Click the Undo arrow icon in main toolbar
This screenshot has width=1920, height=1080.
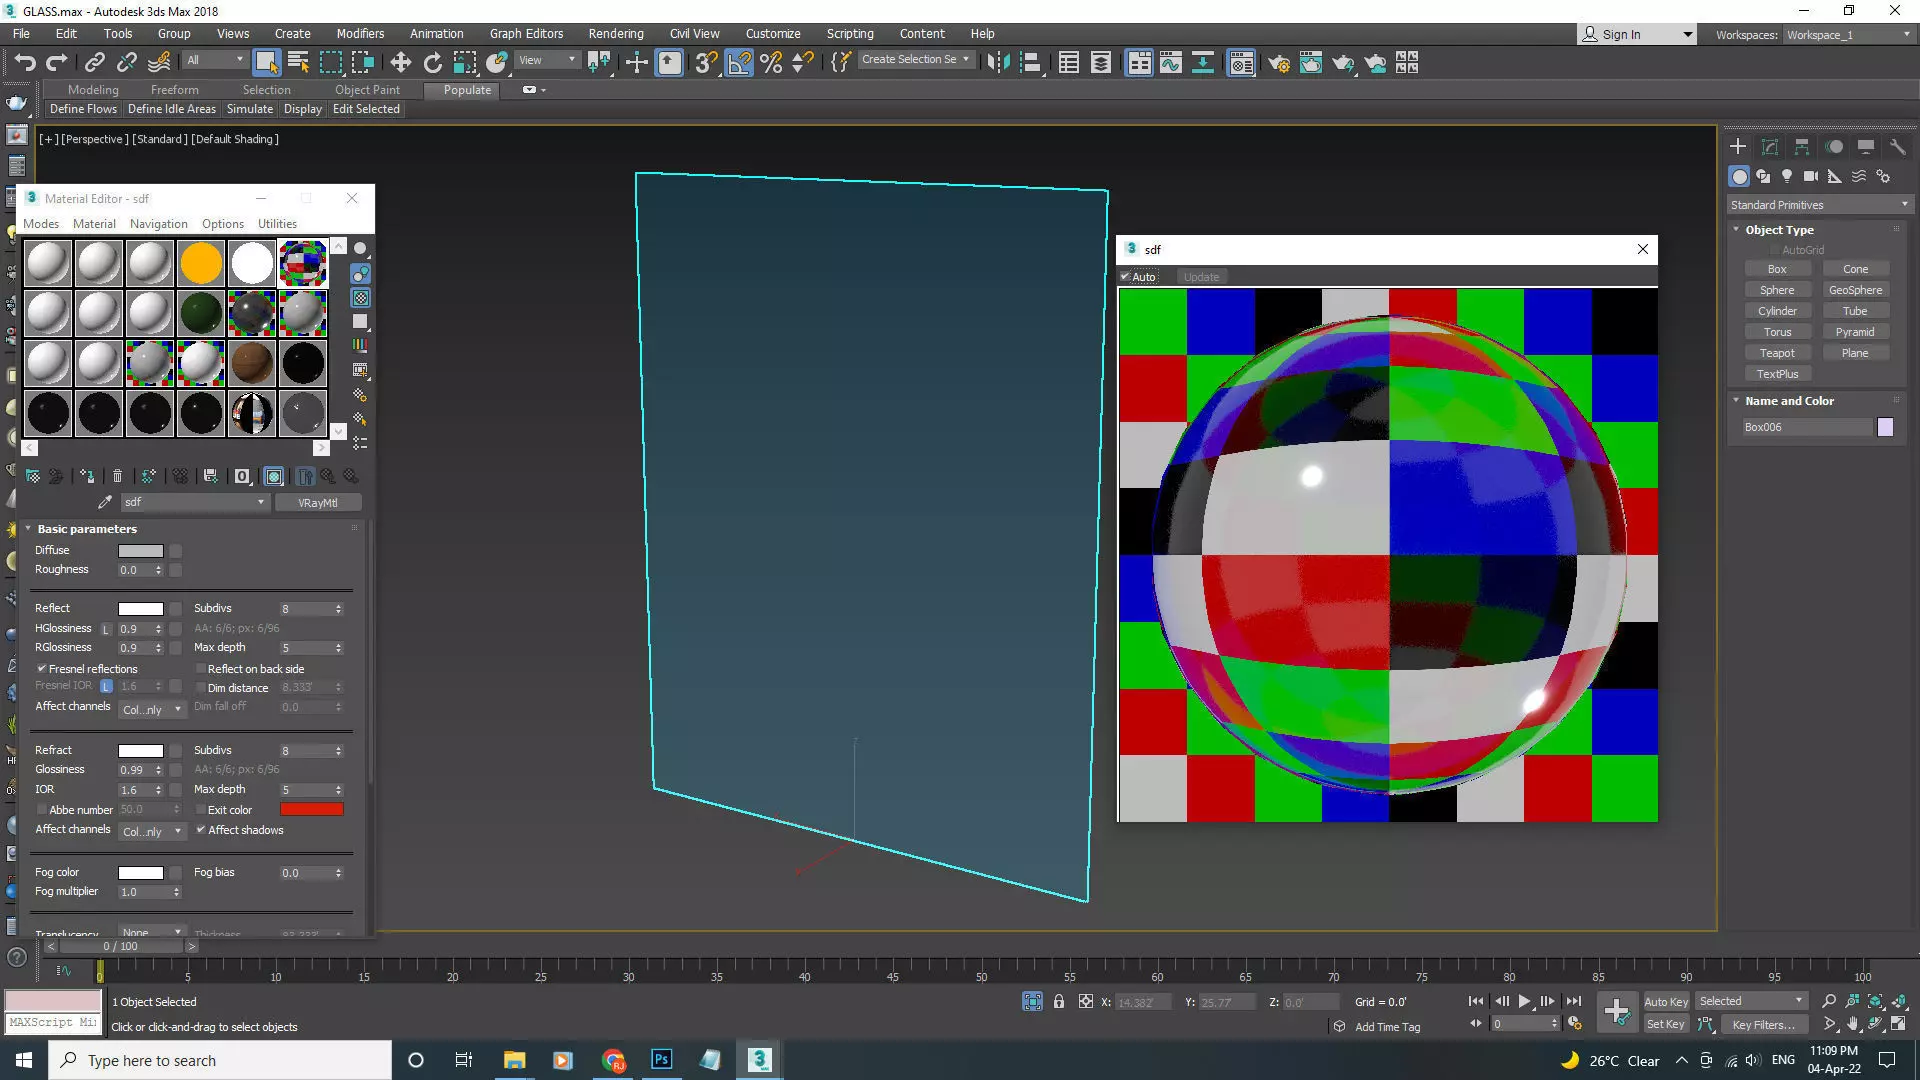(x=25, y=63)
